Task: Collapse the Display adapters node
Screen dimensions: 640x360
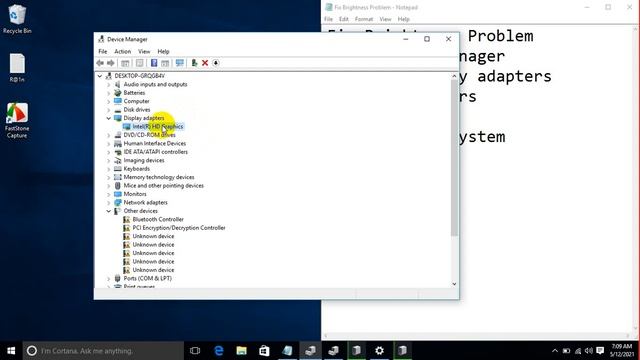Action: [x=109, y=118]
